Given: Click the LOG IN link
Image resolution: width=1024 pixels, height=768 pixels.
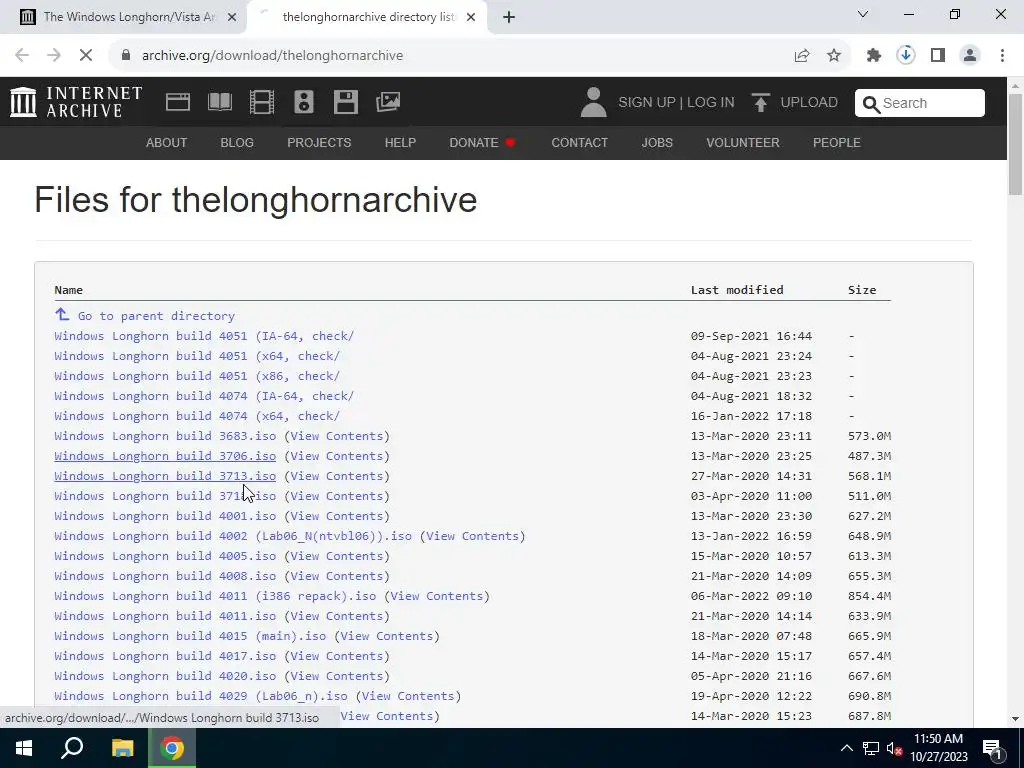Looking at the screenshot, I should pos(711,103).
